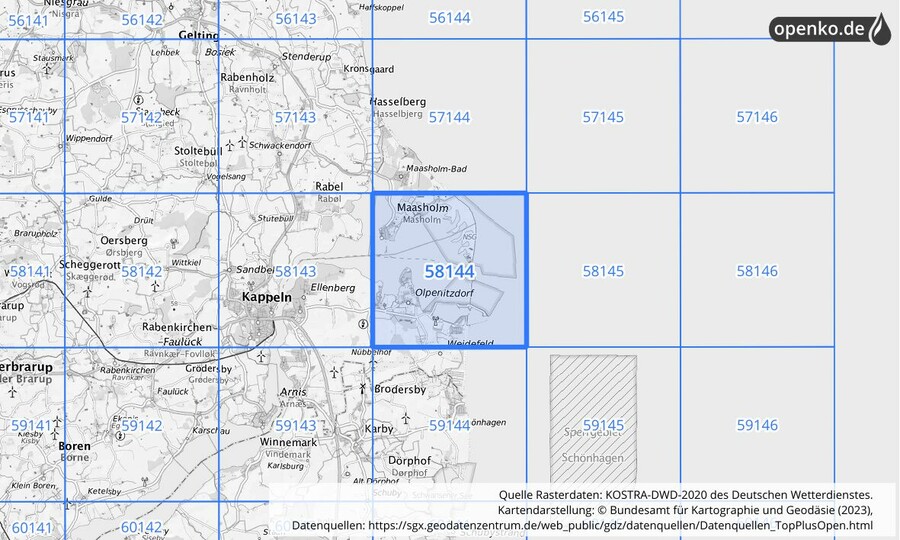Click grid cell label 57146
The image size is (900, 540).
(x=757, y=117)
